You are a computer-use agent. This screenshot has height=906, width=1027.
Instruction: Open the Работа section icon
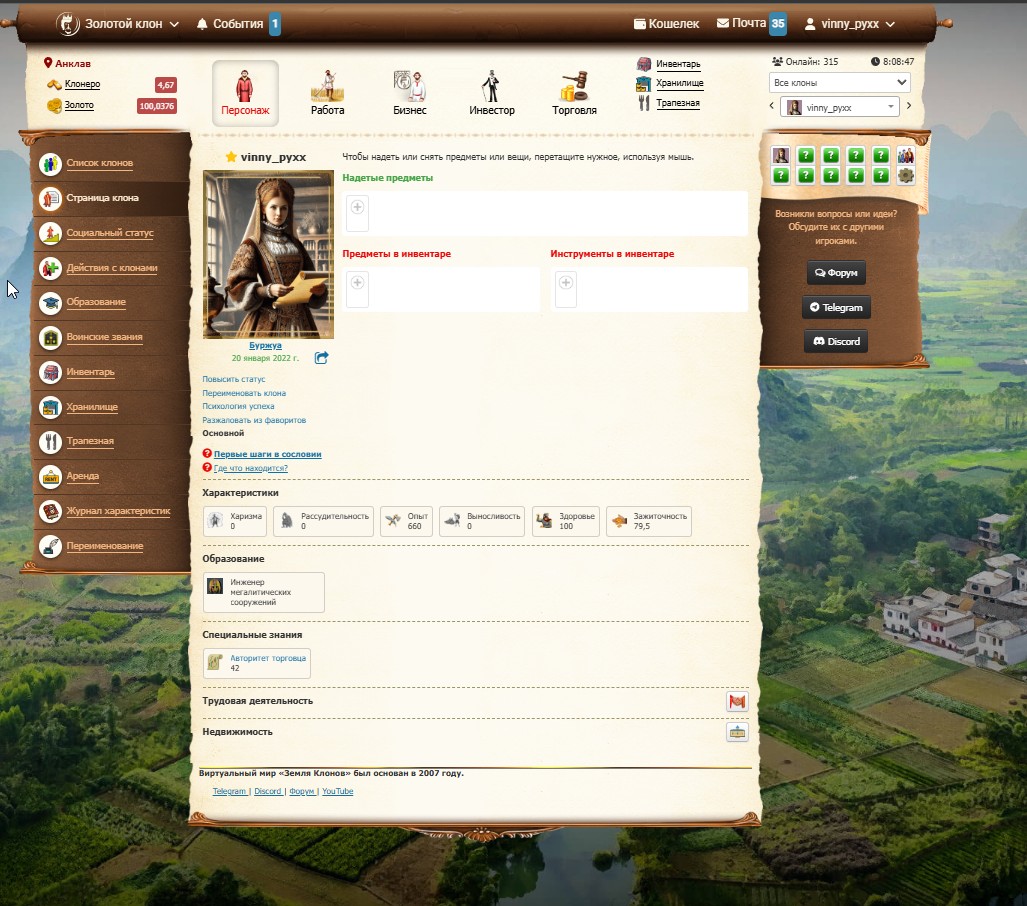[327, 87]
